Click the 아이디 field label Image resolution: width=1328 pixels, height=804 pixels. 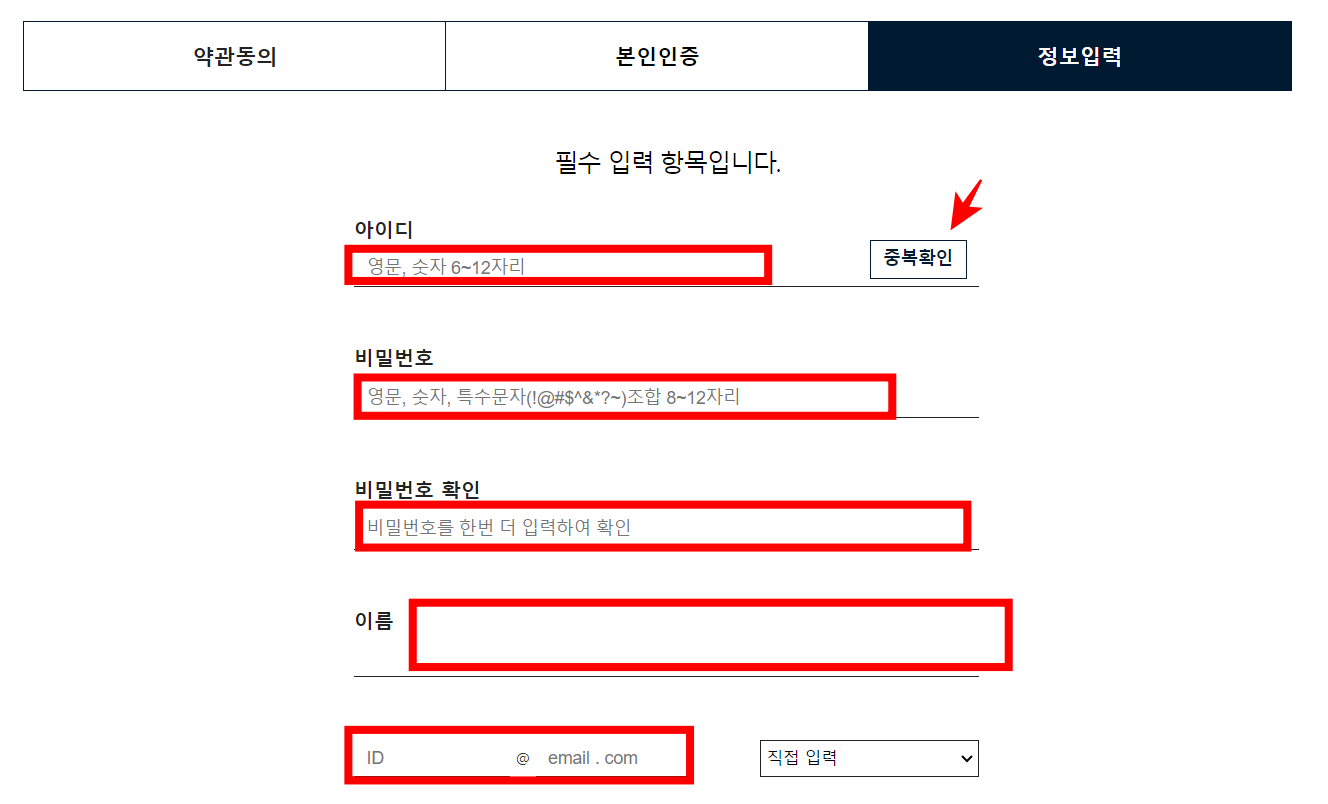384,230
